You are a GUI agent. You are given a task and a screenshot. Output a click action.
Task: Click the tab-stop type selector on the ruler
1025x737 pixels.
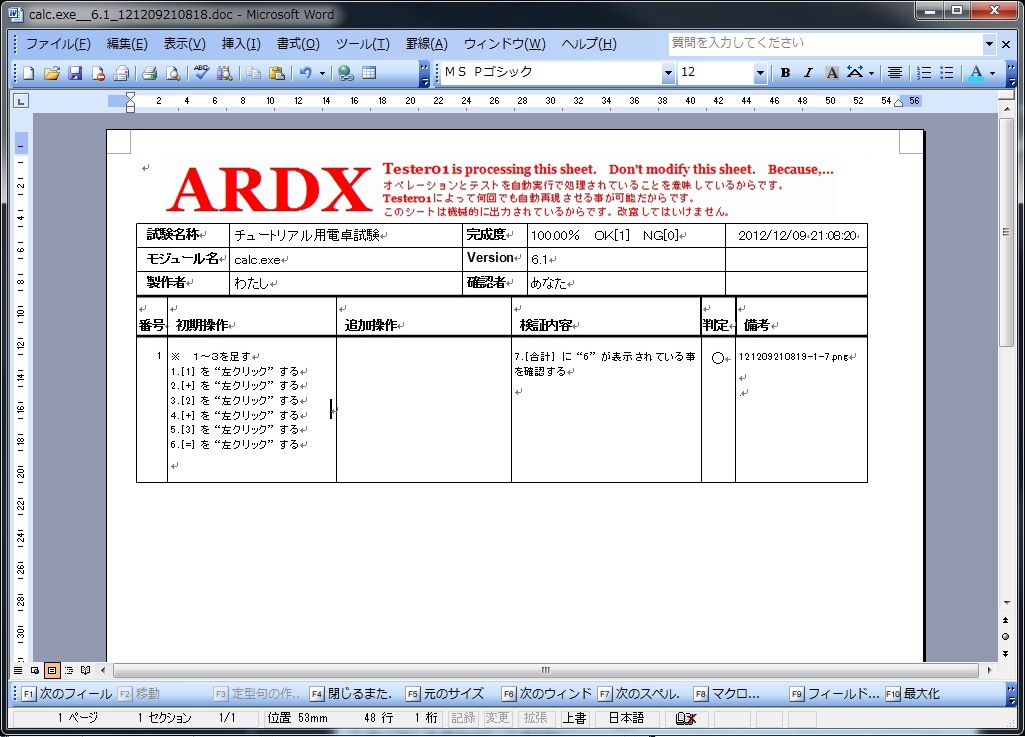[x=22, y=101]
